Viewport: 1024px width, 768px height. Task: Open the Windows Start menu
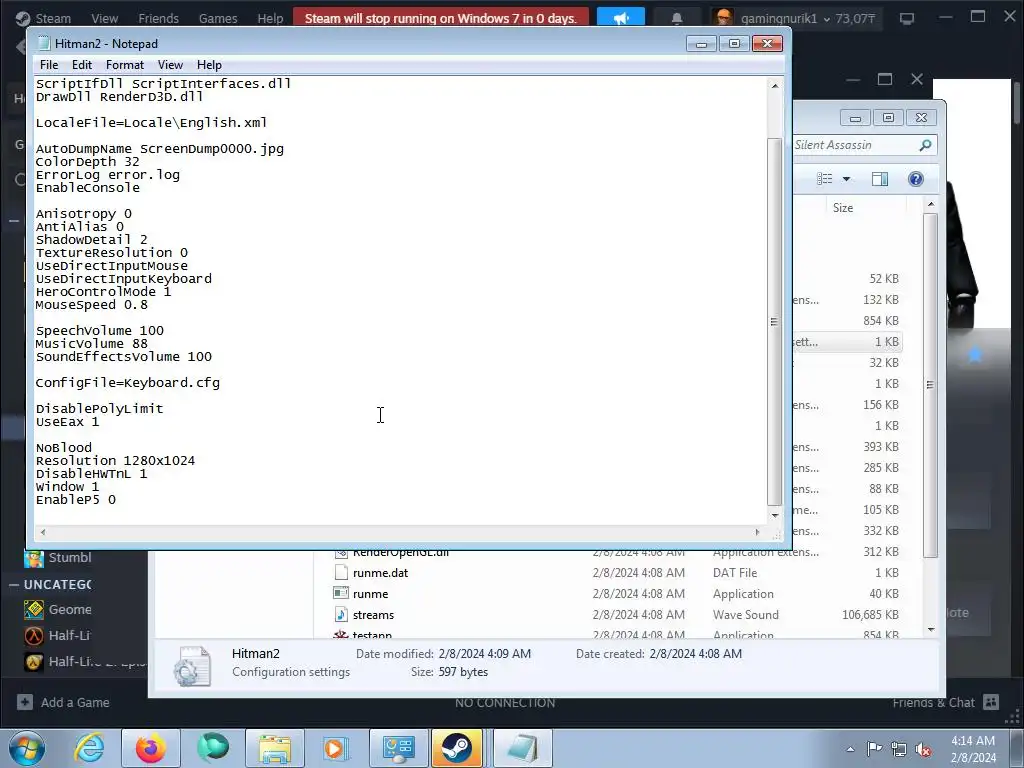click(27, 748)
